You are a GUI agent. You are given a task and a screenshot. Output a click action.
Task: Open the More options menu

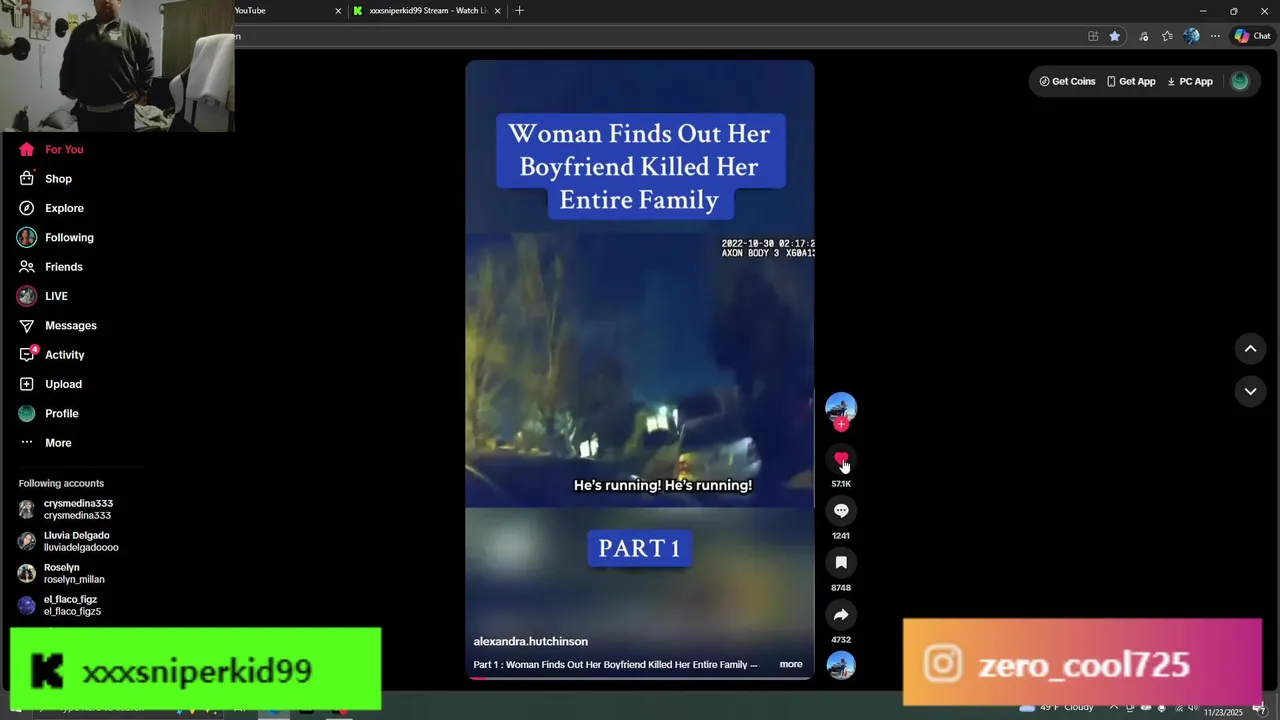(45, 443)
